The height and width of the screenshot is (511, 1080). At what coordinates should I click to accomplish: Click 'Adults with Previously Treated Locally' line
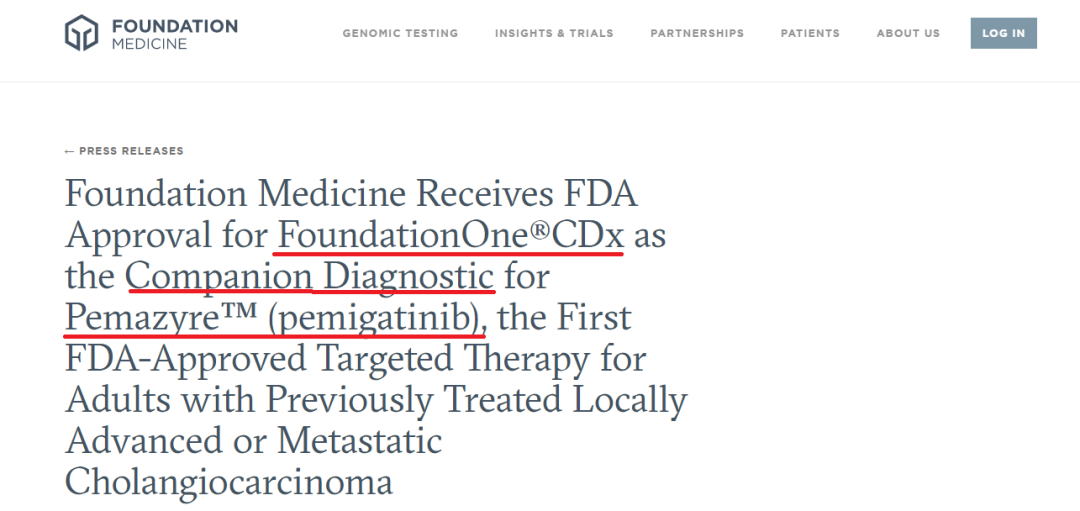click(376, 401)
